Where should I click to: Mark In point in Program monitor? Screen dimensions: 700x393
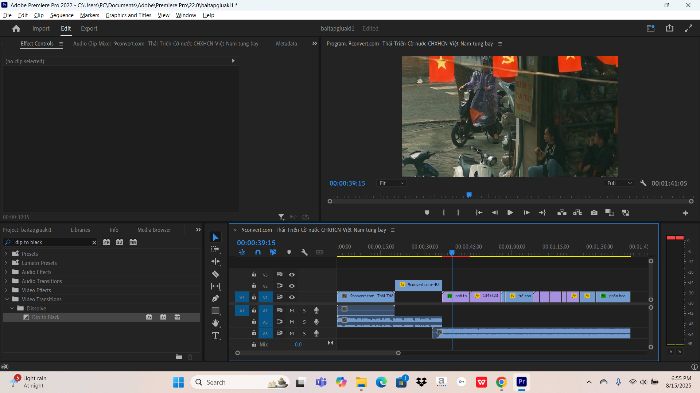click(443, 213)
